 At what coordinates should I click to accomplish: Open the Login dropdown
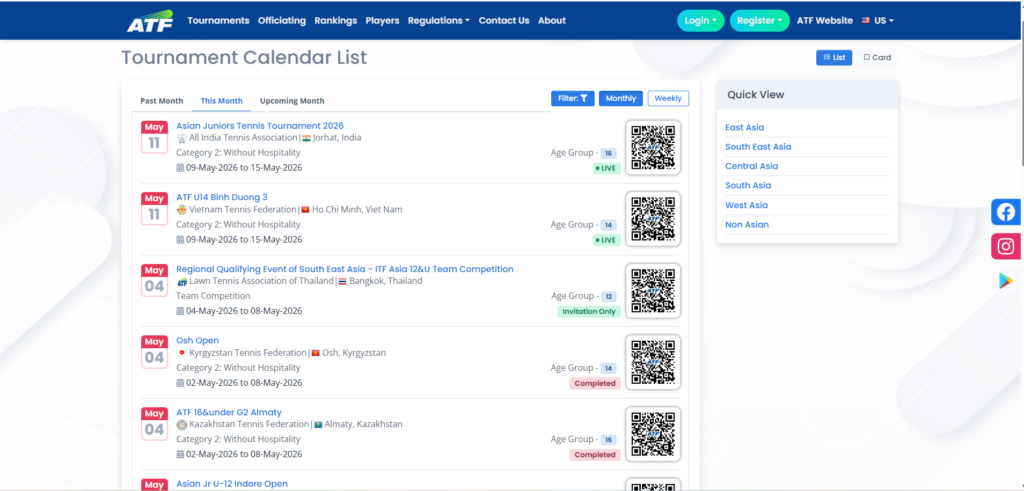point(701,20)
